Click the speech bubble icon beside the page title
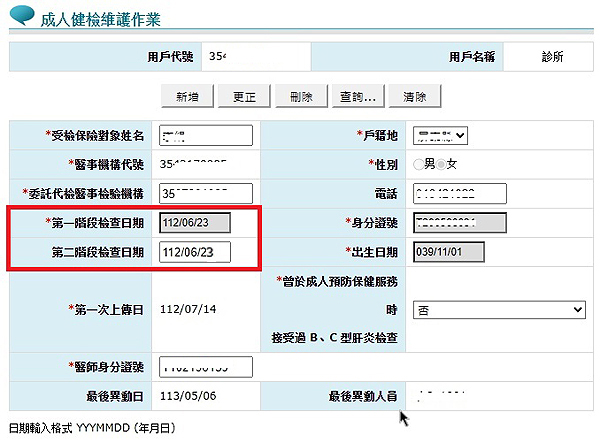This screenshot has height=443, width=600. coord(20,17)
